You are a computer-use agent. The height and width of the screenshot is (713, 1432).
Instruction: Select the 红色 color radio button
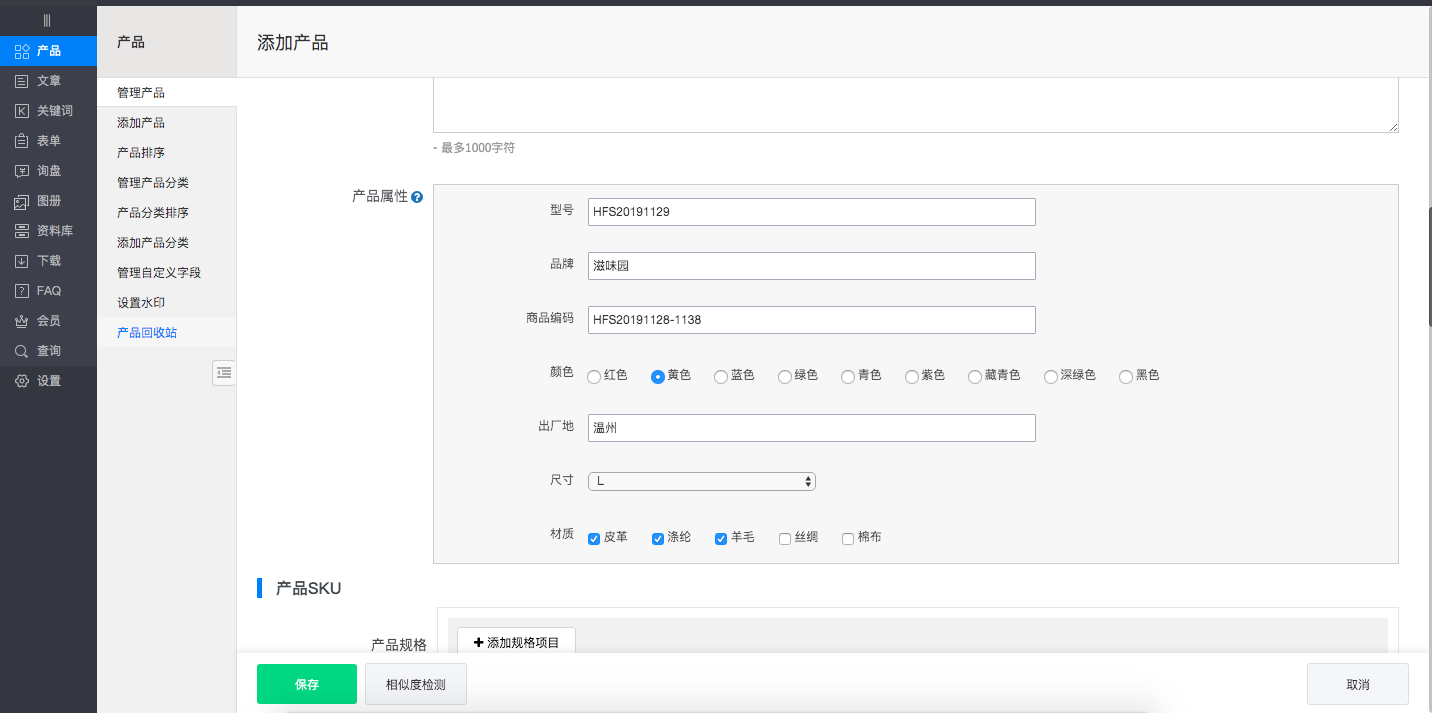tap(594, 377)
